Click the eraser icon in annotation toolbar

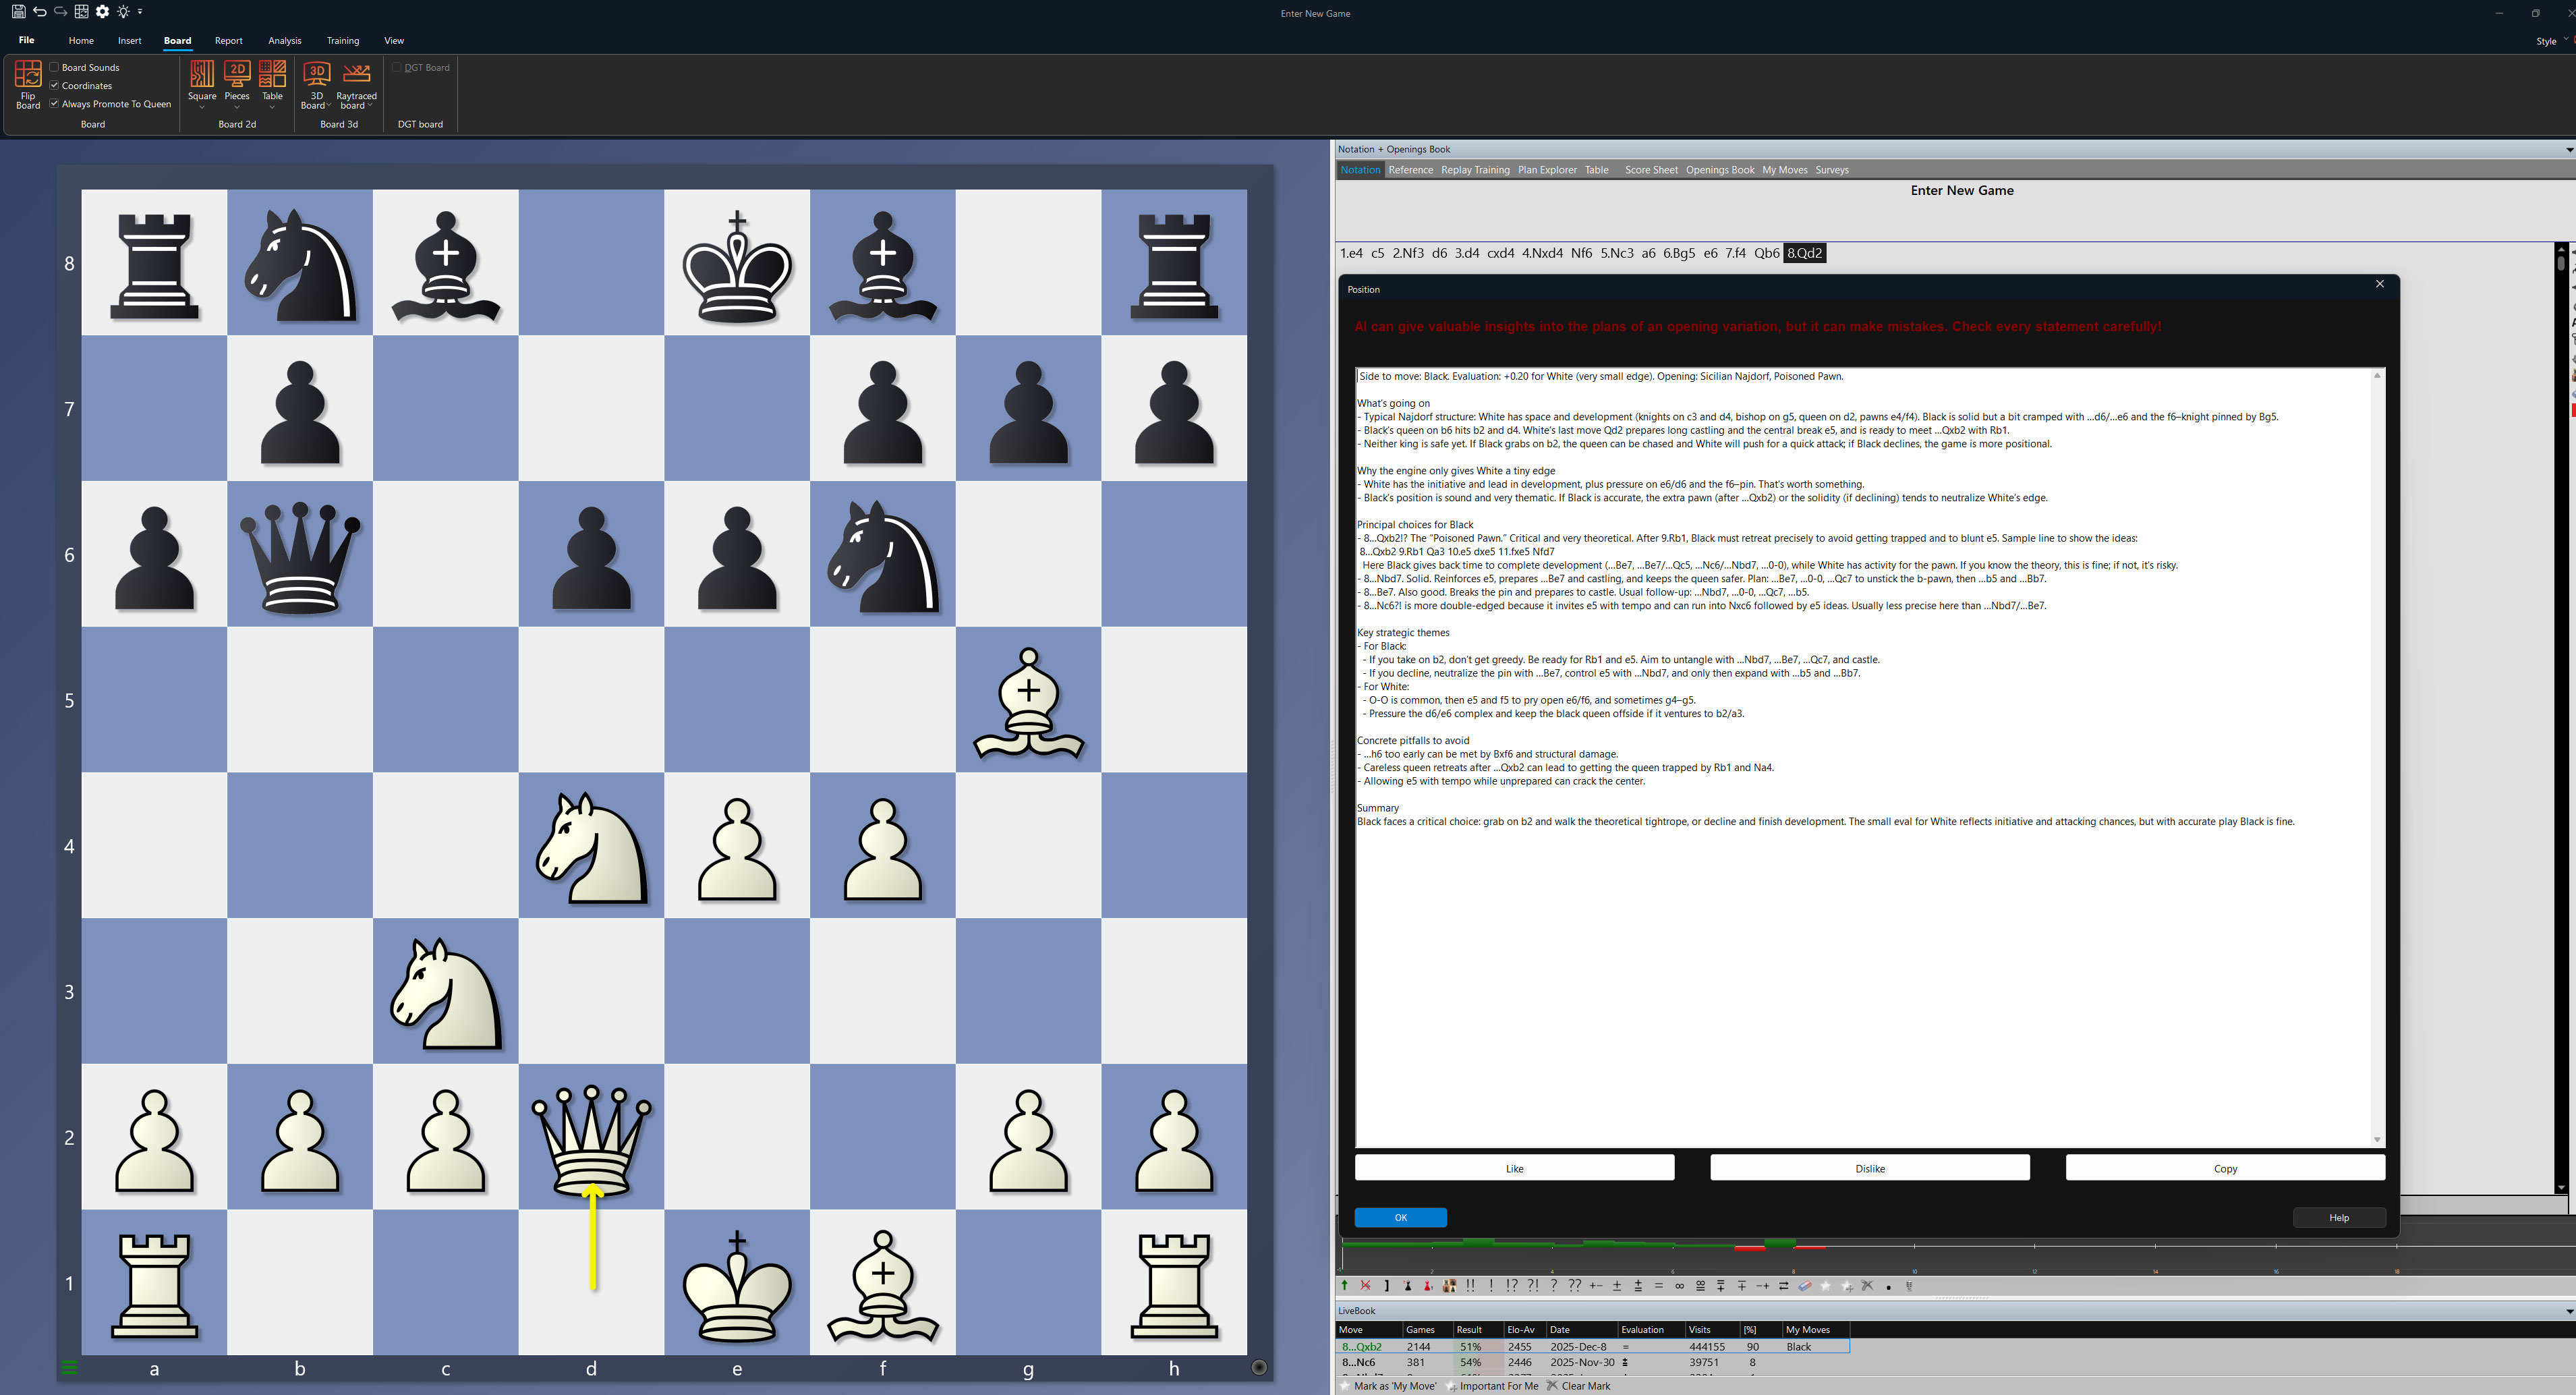(x=1805, y=1286)
